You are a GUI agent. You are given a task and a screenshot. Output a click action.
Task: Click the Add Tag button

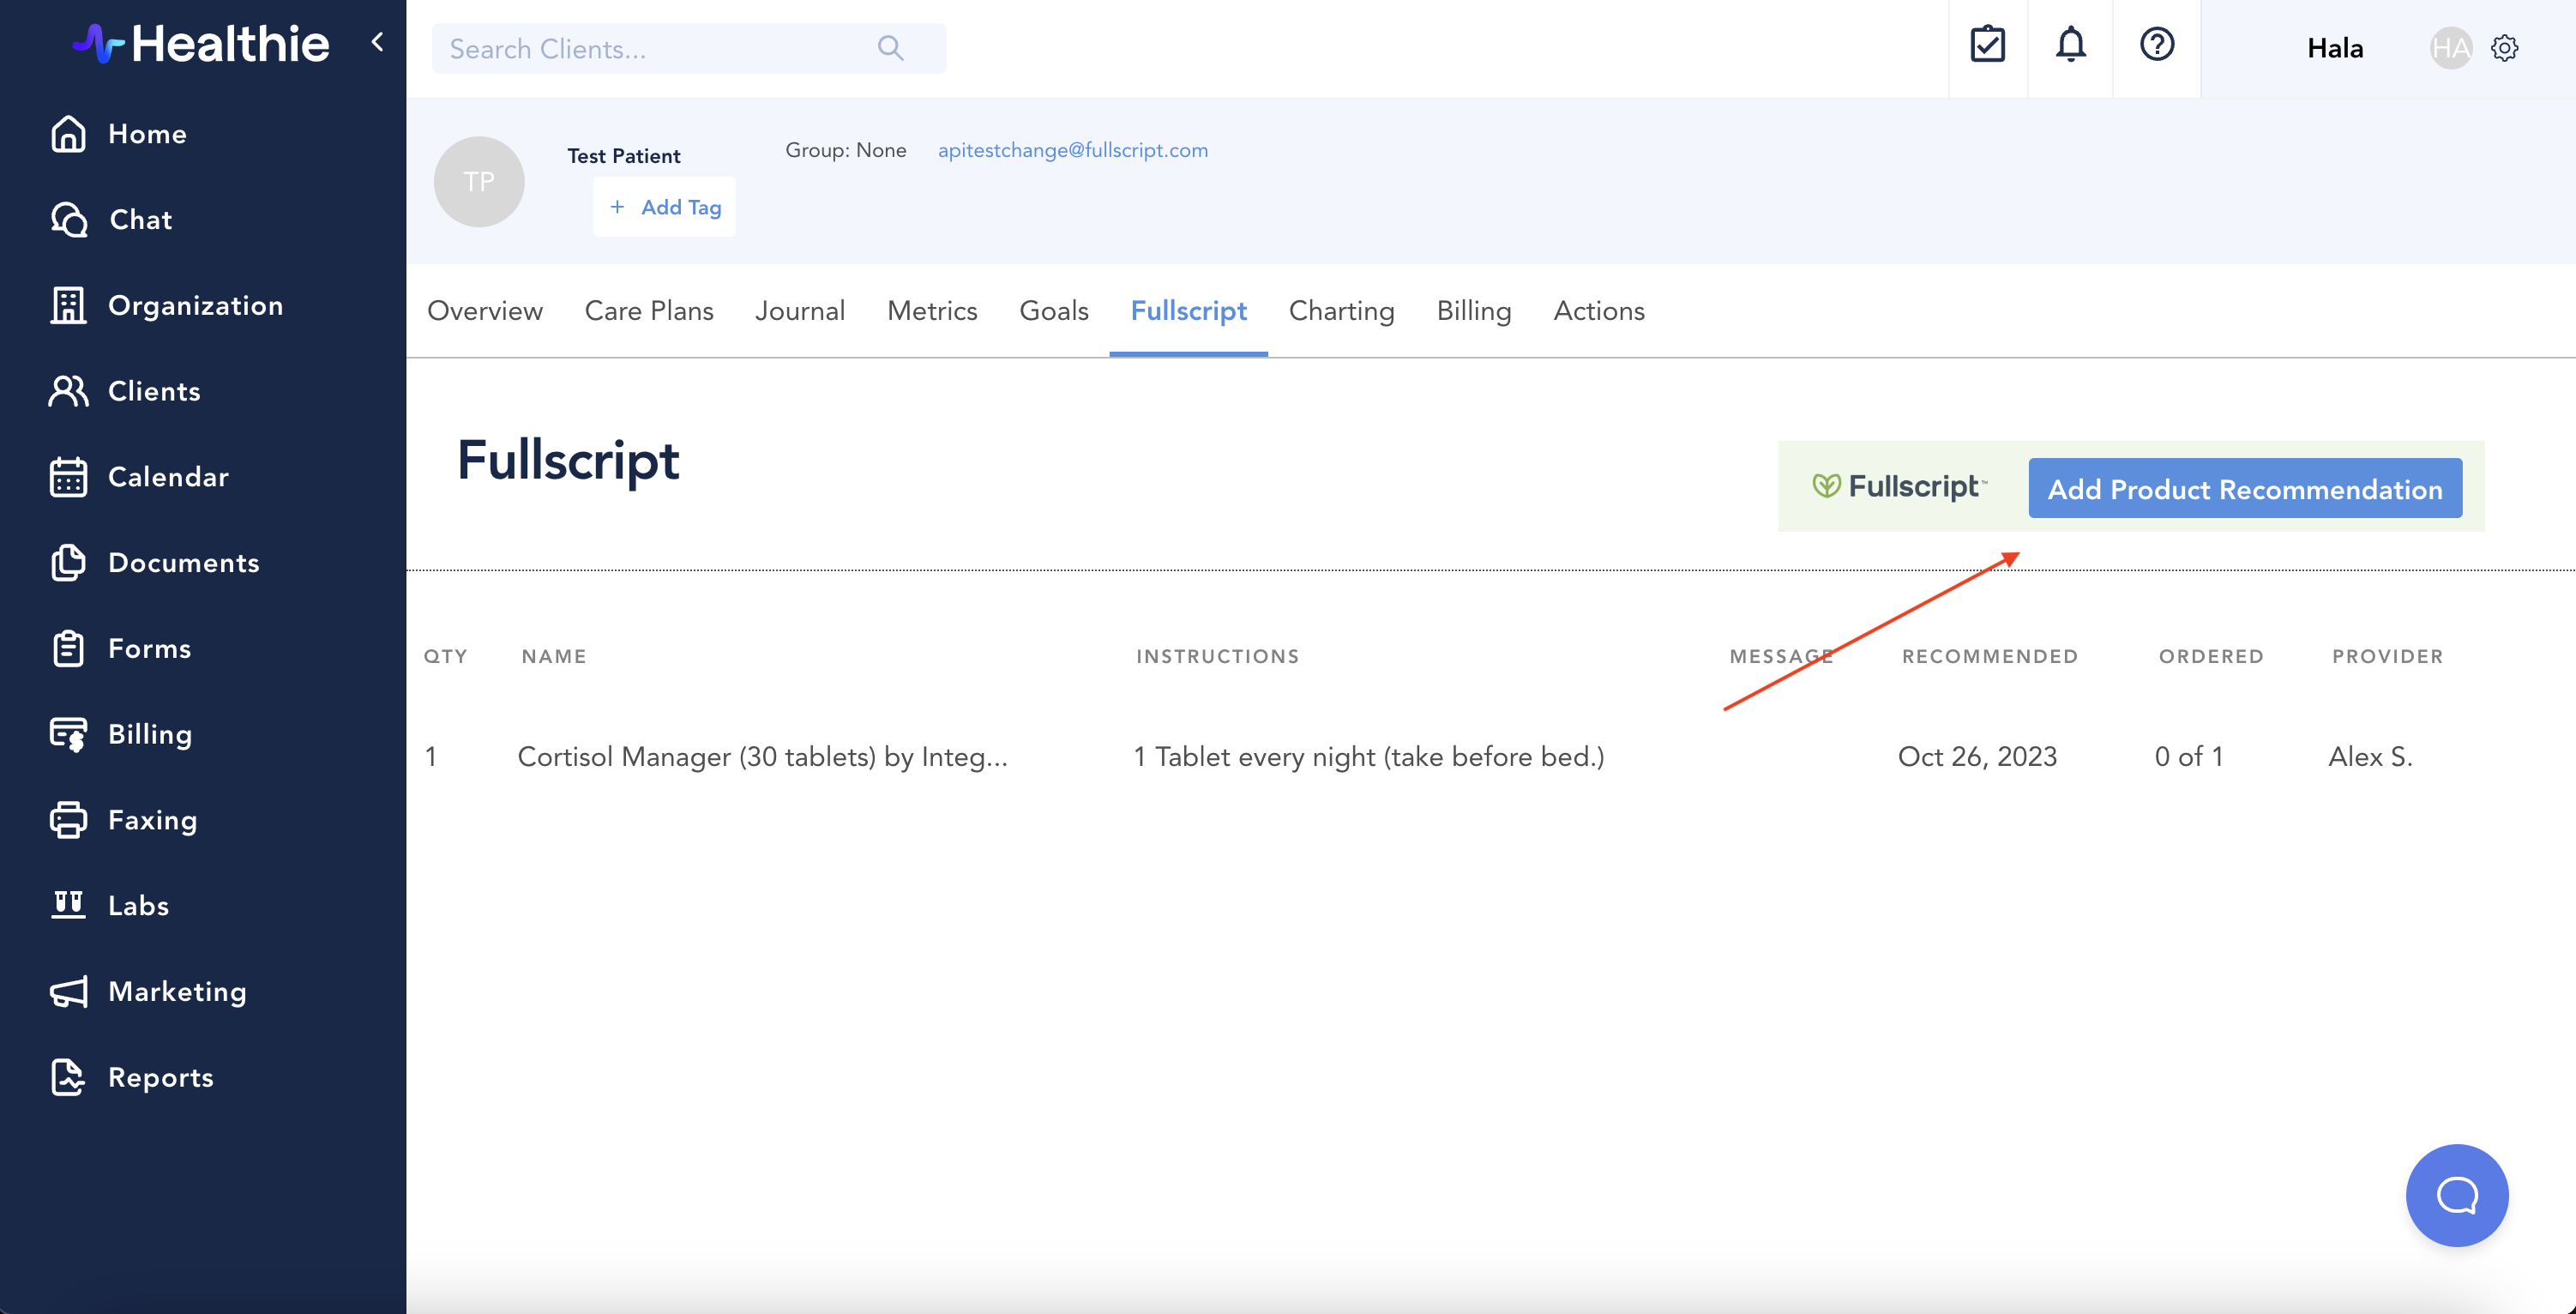pyautogui.click(x=665, y=207)
